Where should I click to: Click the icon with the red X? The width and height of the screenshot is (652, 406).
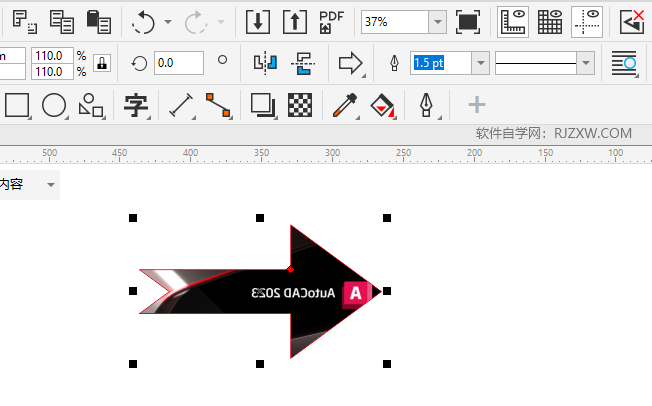coord(632,22)
